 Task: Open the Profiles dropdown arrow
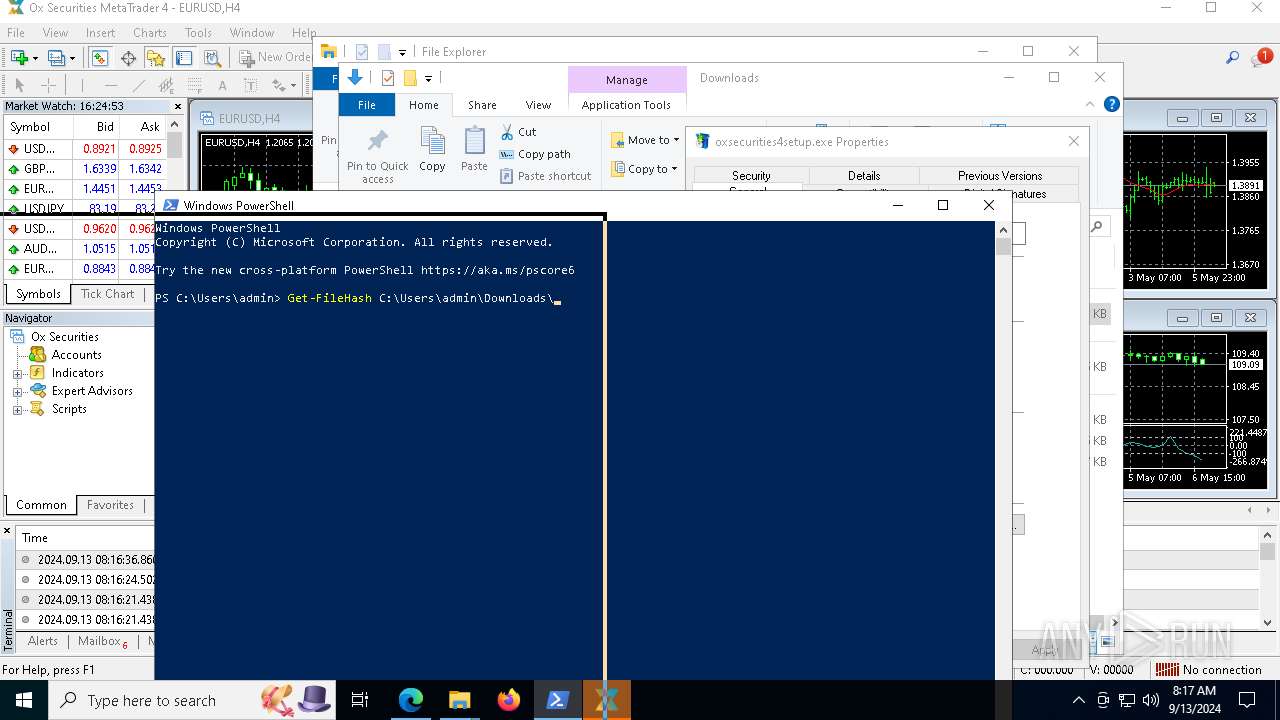pyautogui.click(x=71, y=58)
